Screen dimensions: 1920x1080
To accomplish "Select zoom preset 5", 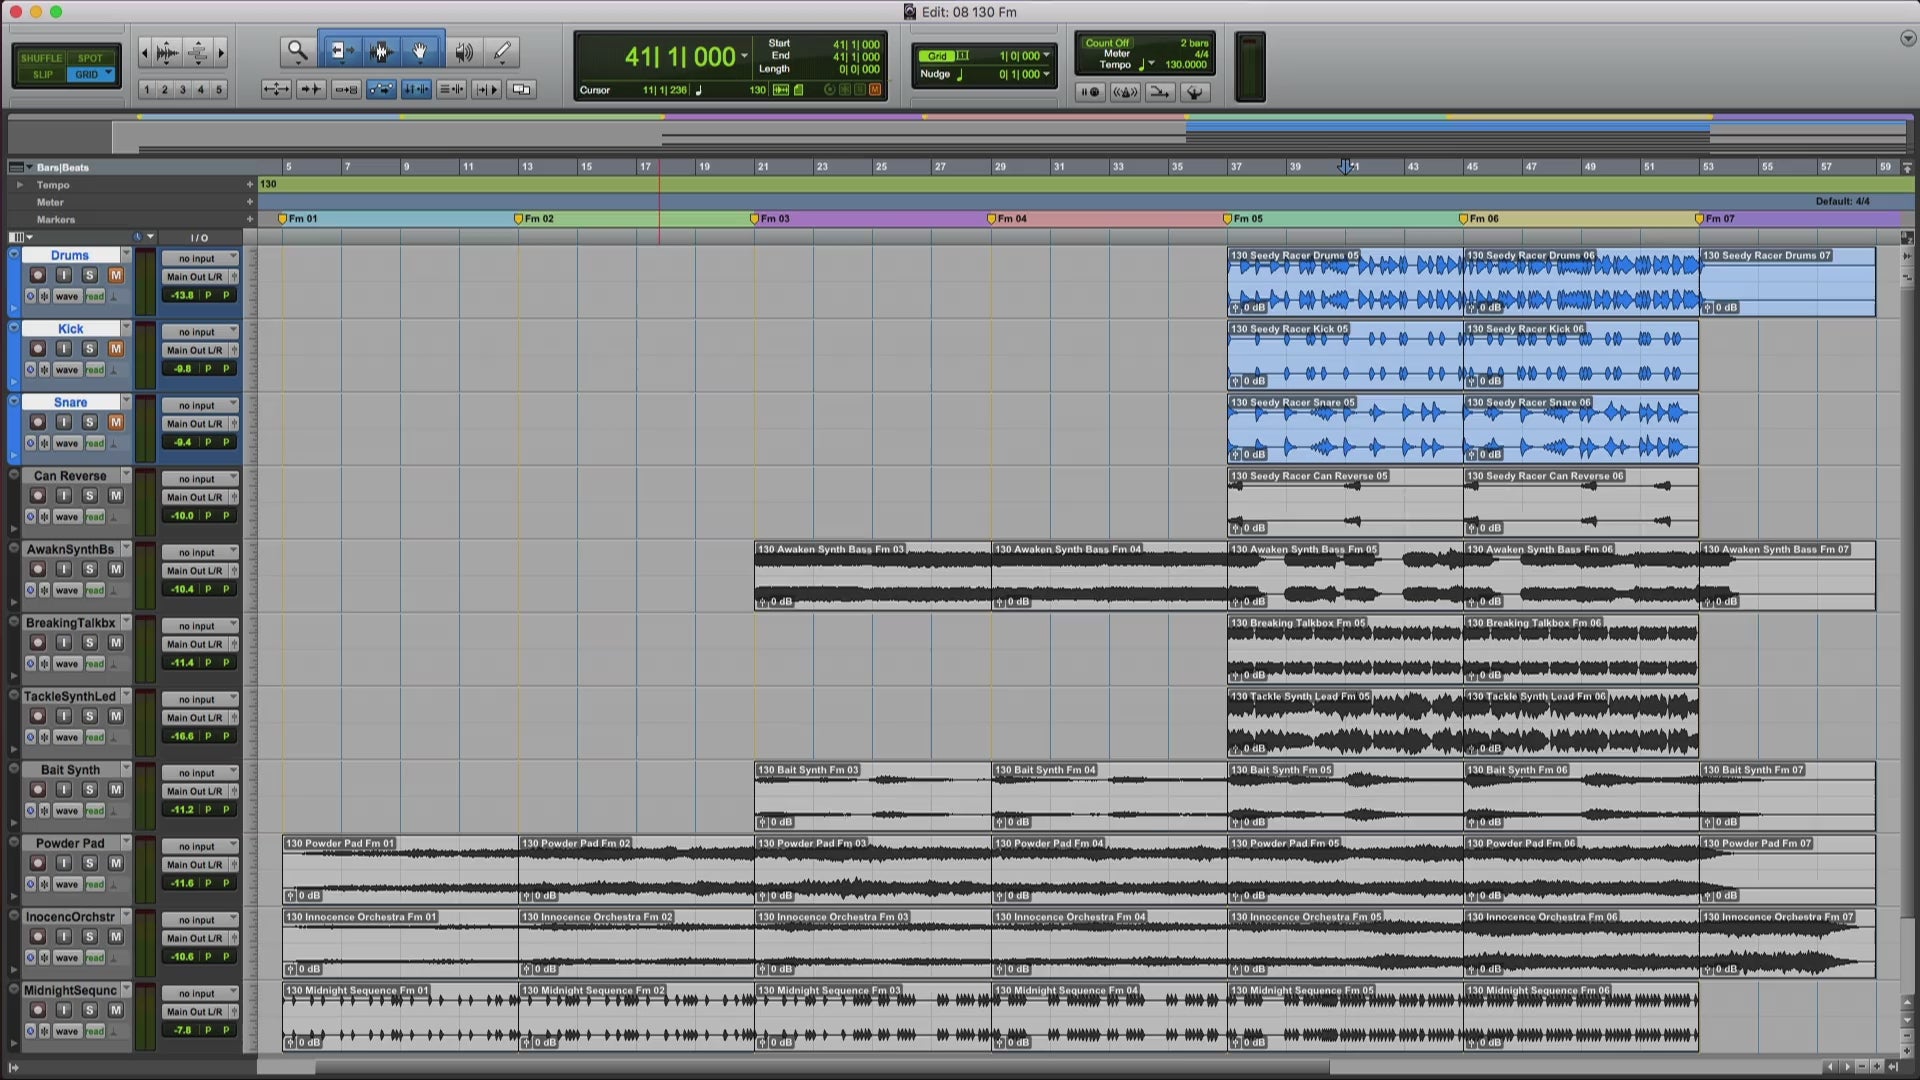I will click(x=219, y=90).
